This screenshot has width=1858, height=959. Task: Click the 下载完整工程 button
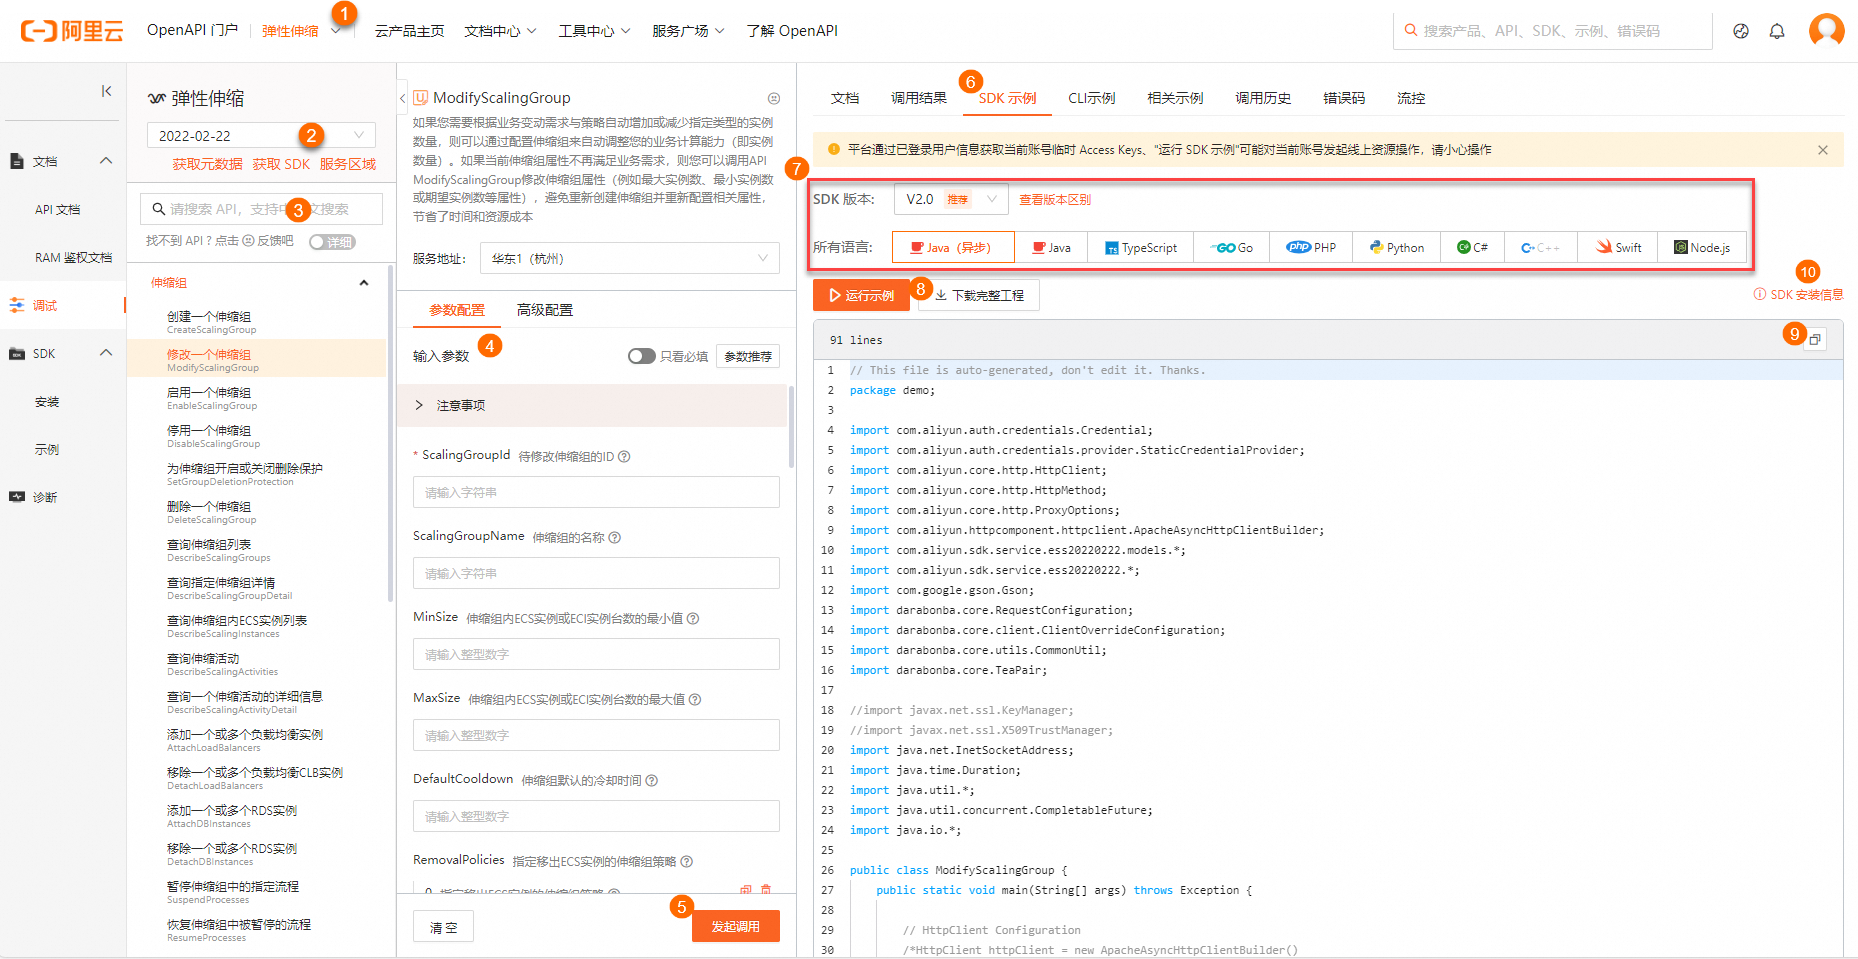tap(979, 295)
